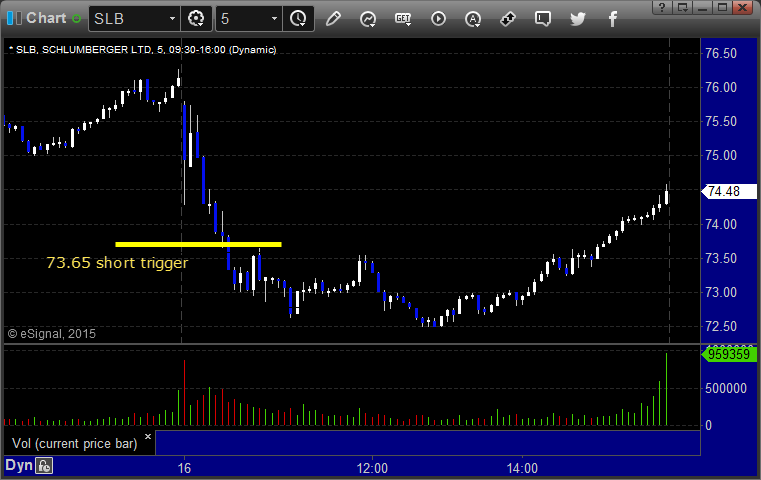Click the 73.50 price axis label

721,258
